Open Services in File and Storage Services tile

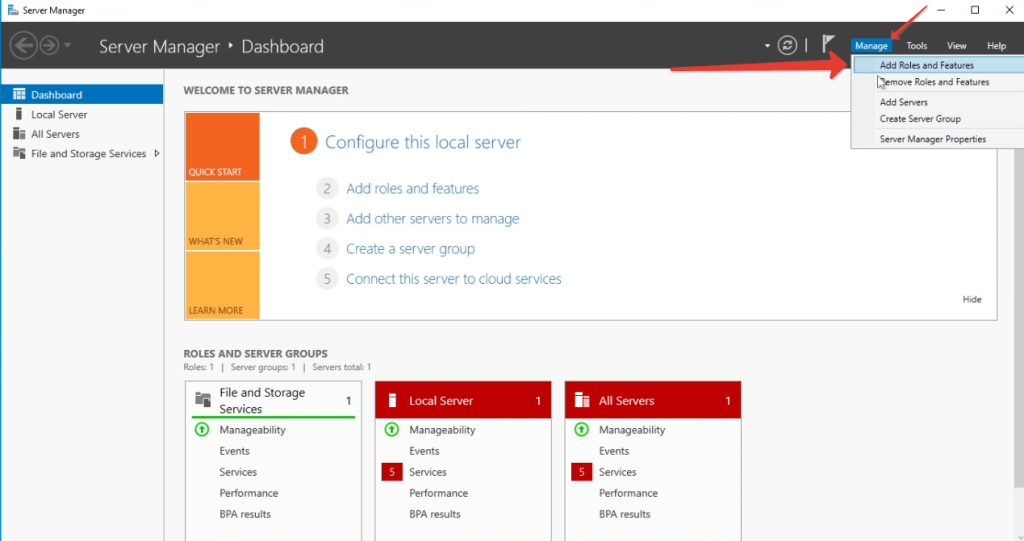[238, 472]
